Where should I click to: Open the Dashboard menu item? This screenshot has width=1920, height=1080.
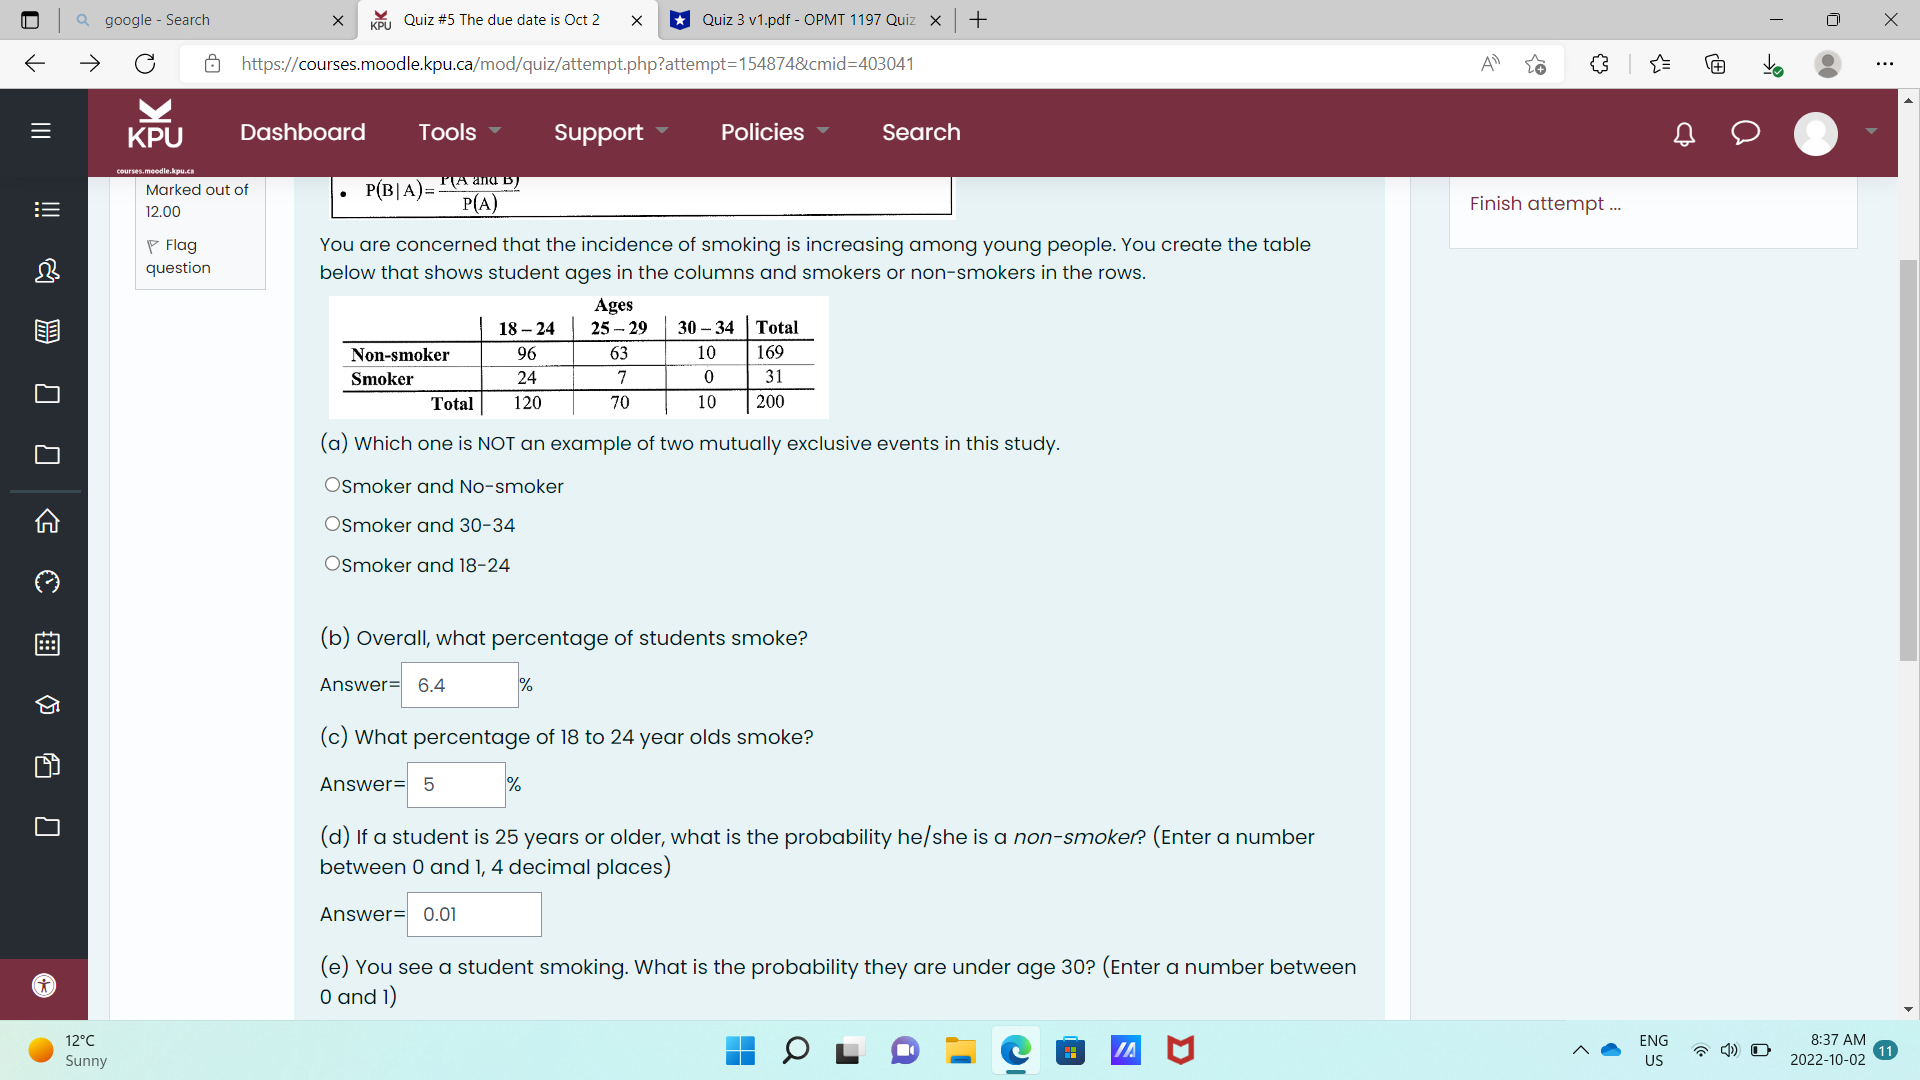[302, 132]
